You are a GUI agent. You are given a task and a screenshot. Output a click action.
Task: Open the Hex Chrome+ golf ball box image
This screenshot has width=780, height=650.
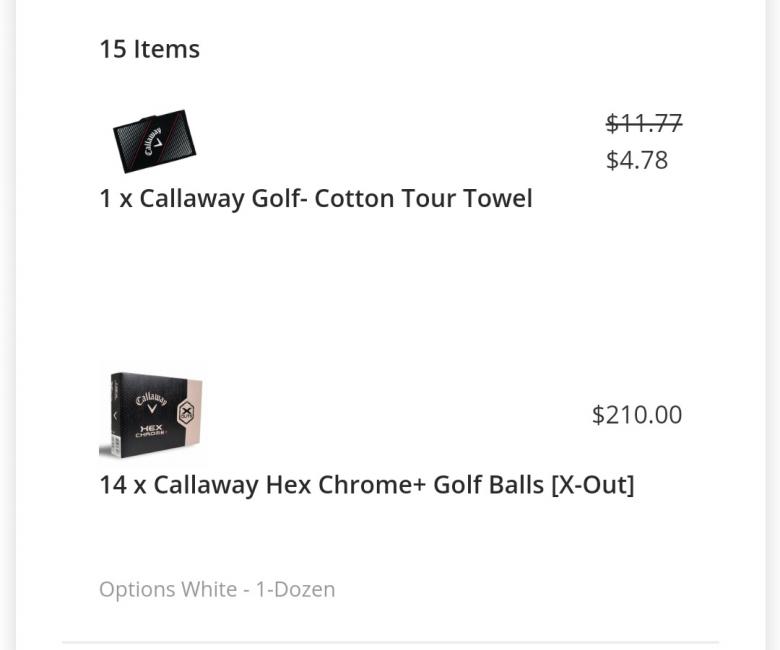[x=152, y=415]
